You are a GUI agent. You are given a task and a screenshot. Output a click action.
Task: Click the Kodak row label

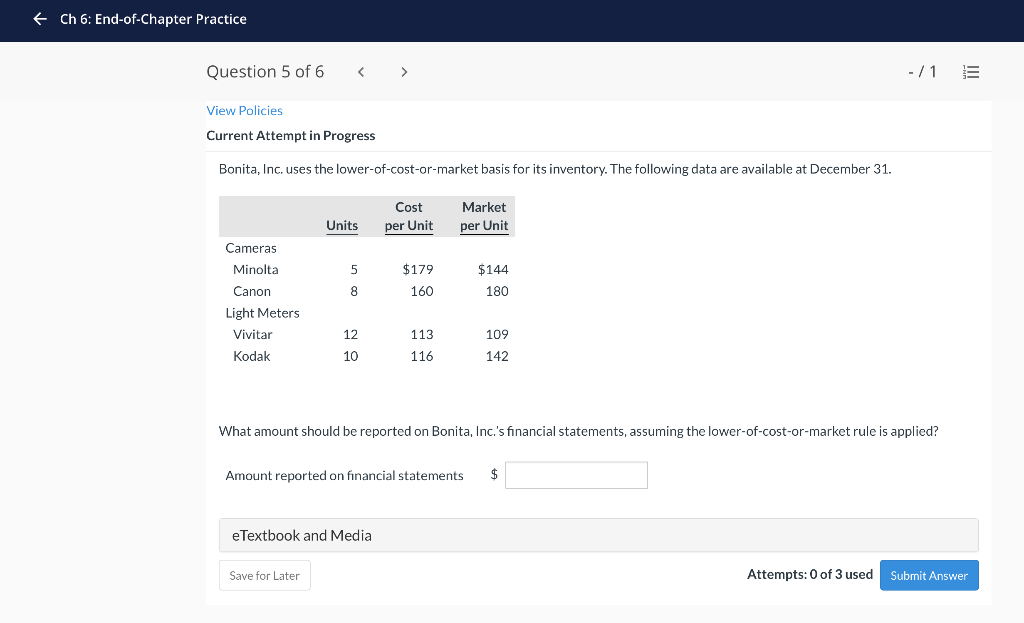[x=252, y=356]
